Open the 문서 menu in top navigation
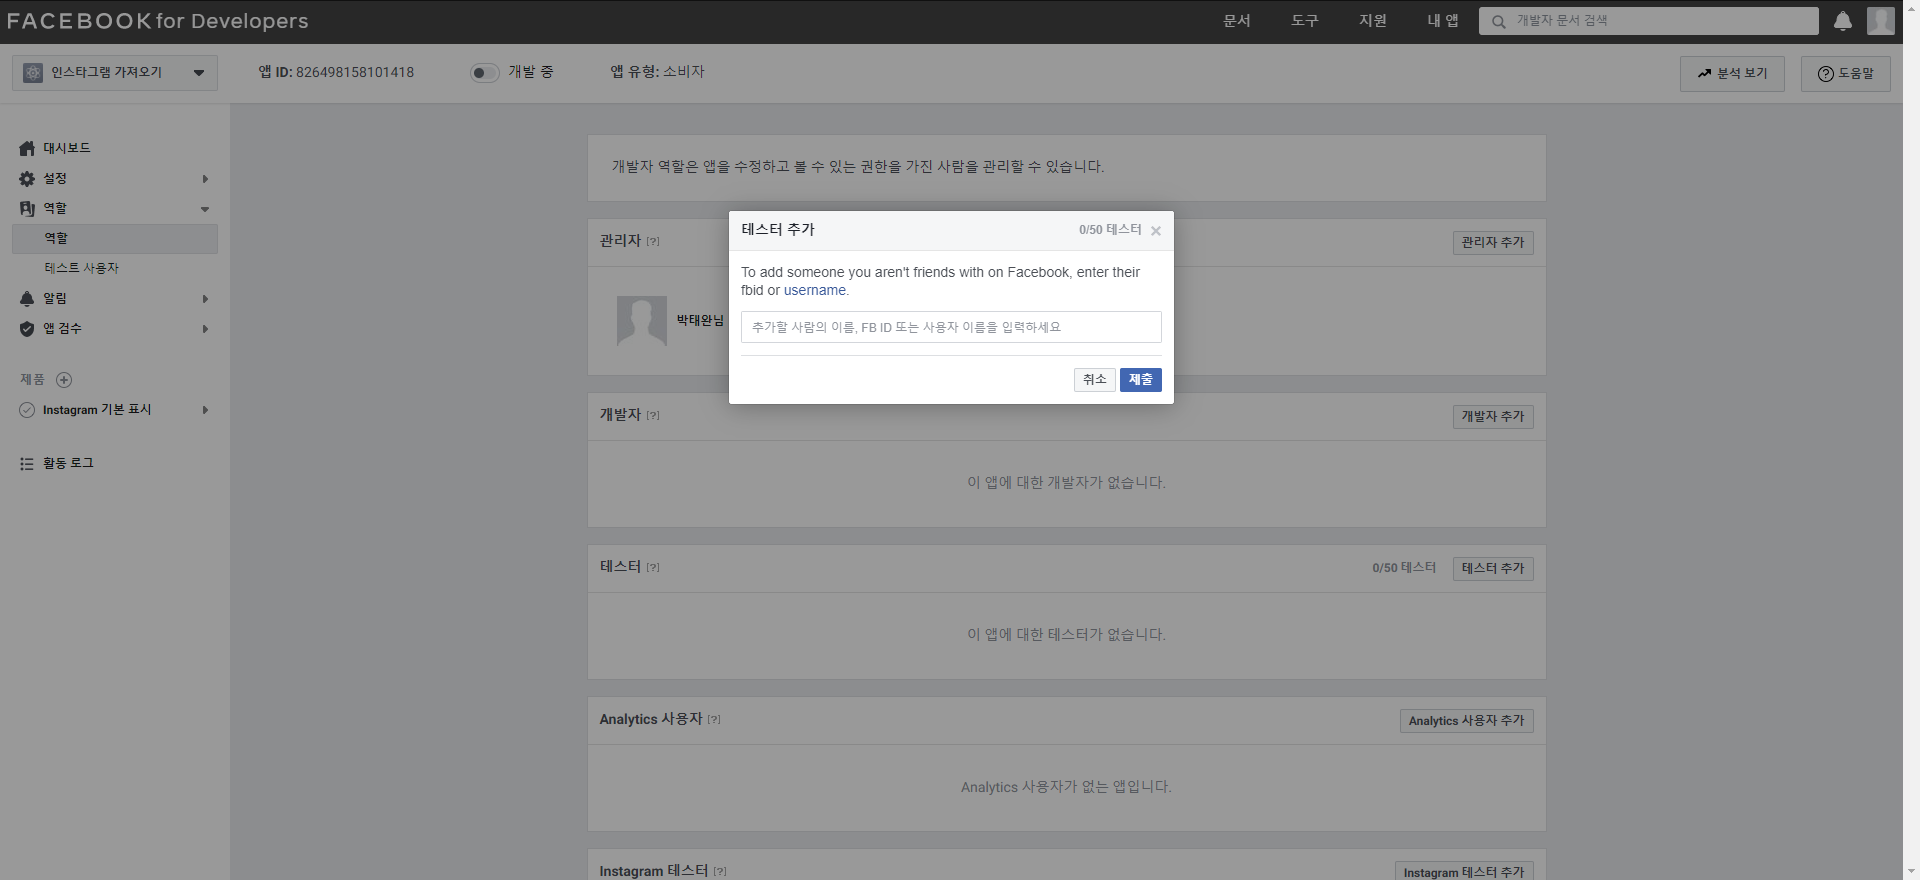The image size is (1920, 880). click(1237, 21)
